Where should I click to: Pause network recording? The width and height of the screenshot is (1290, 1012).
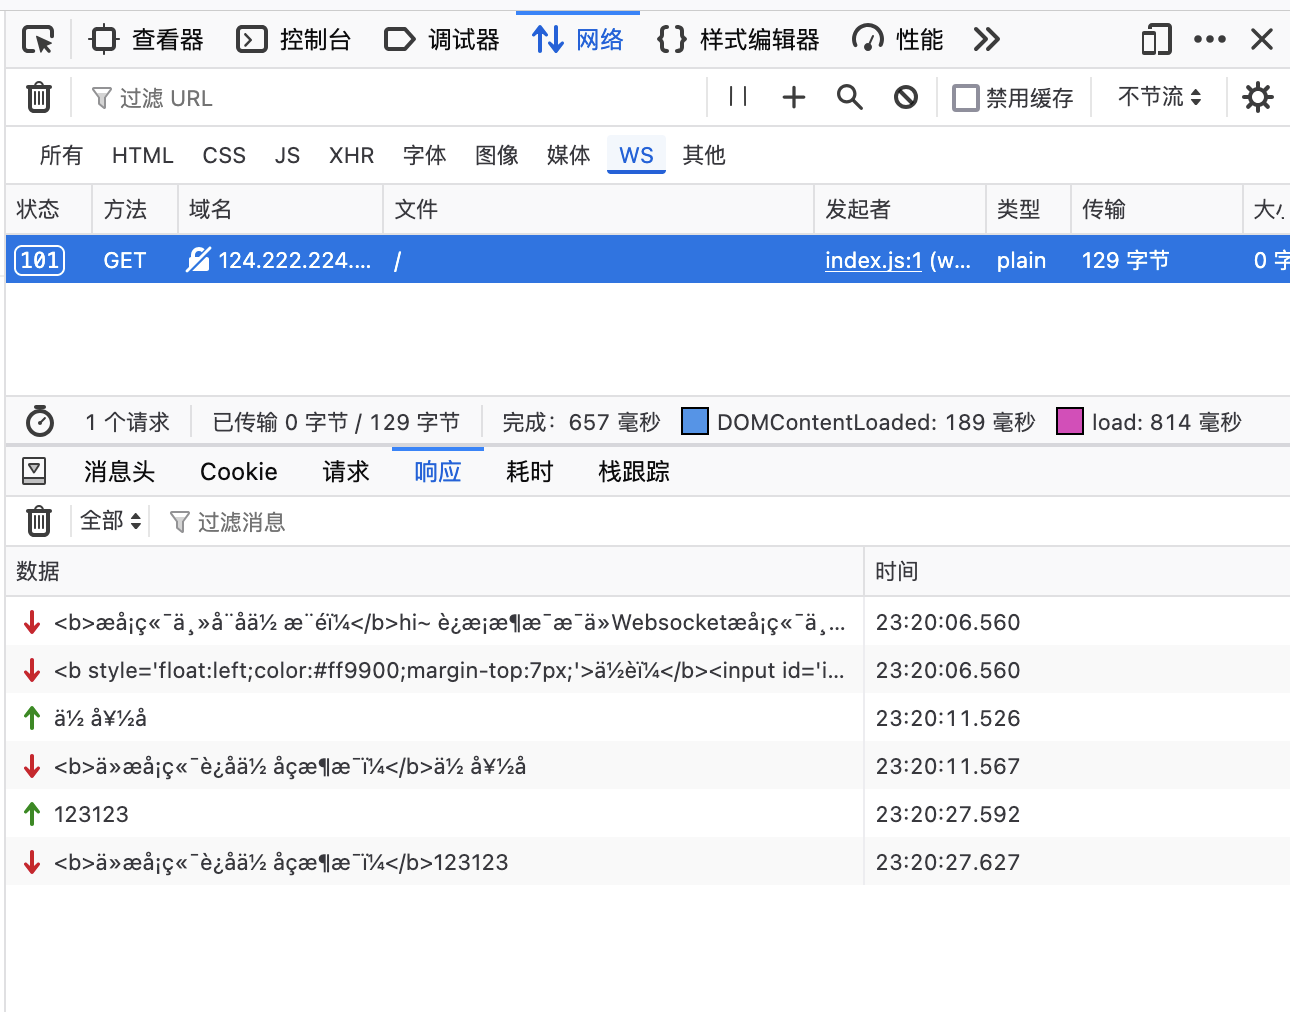tap(738, 97)
